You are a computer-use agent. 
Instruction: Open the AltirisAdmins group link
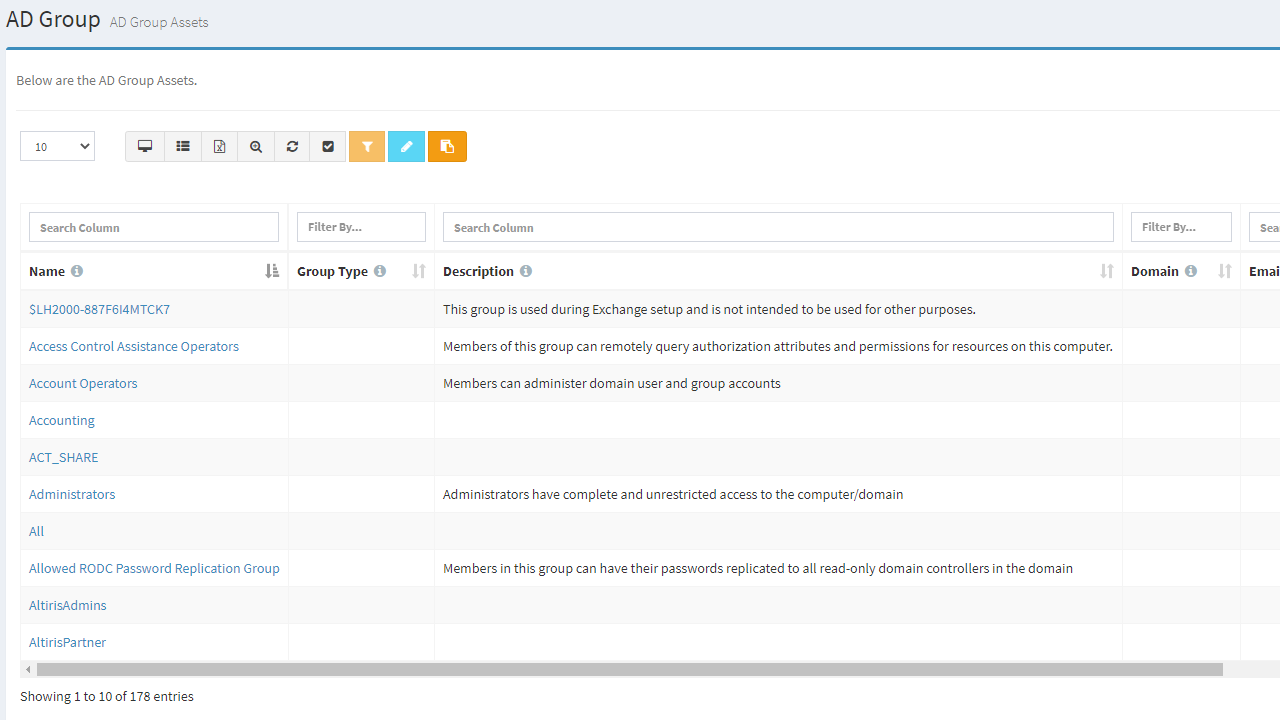(68, 605)
